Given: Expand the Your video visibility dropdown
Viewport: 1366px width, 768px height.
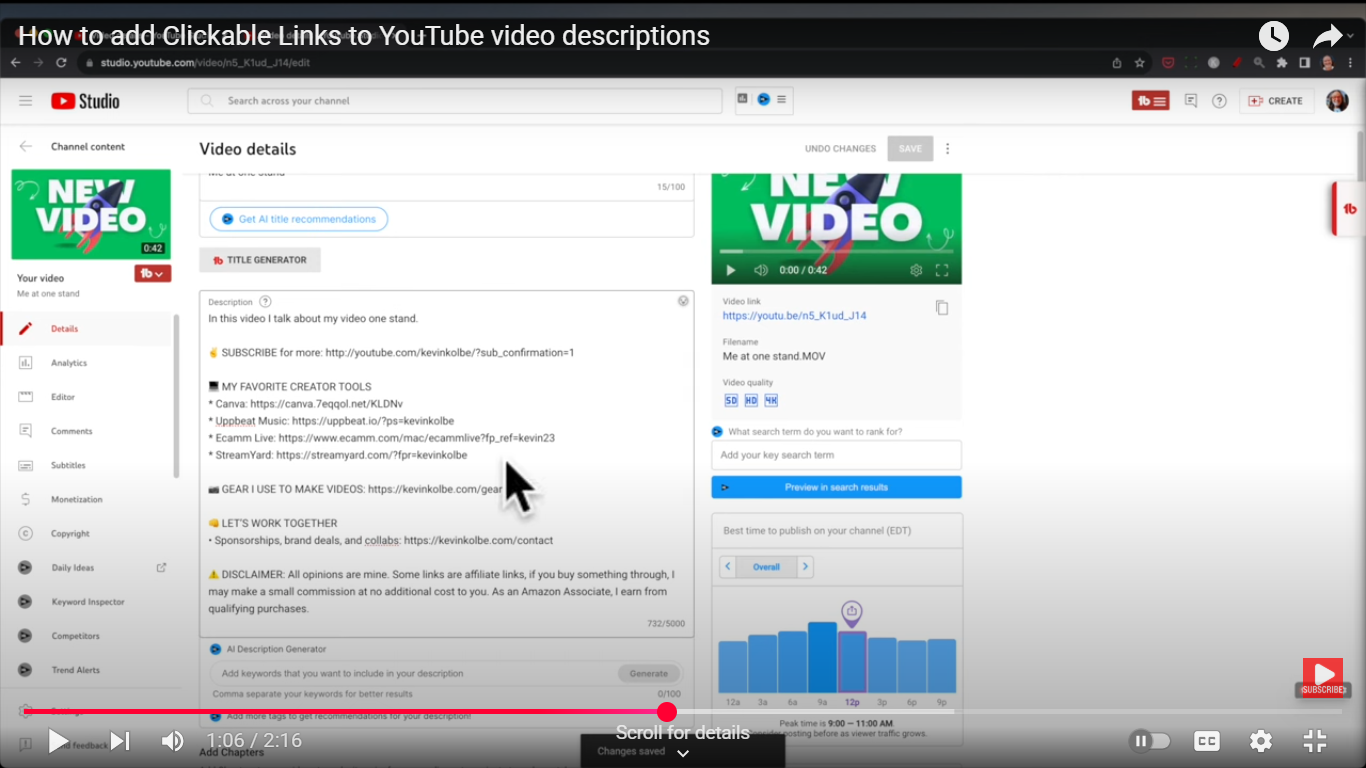Looking at the screenshot, I should [x=152, y=272].
